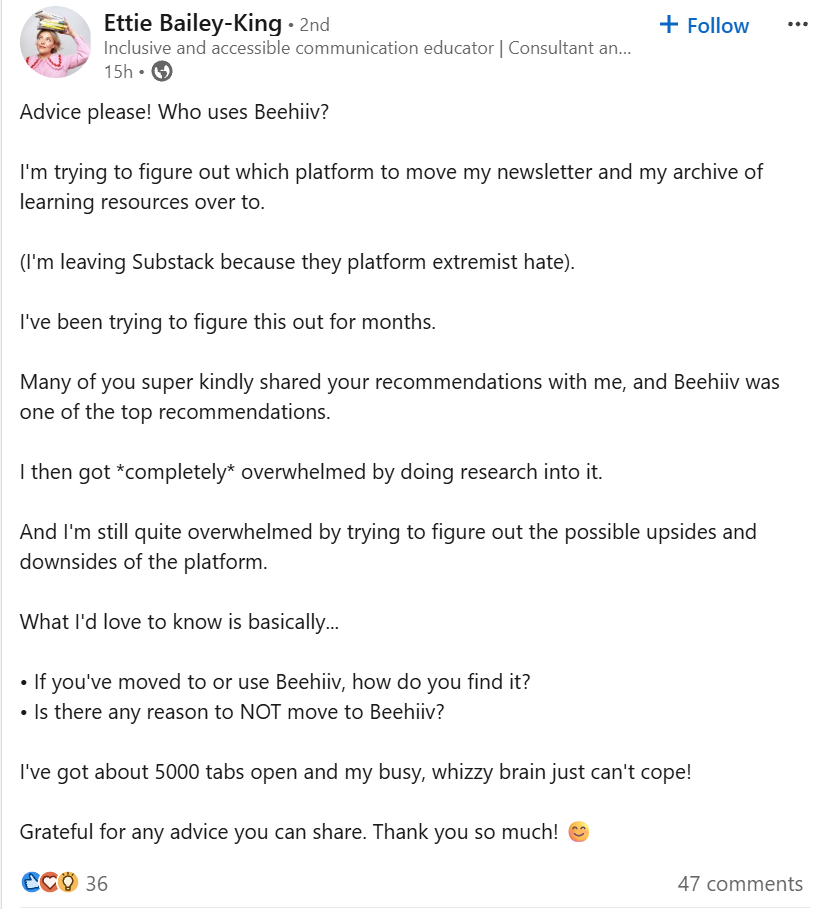View reactors by clicking the 36 count
Image resolution: width=818 pixels, height=909 pixels.
95,883
